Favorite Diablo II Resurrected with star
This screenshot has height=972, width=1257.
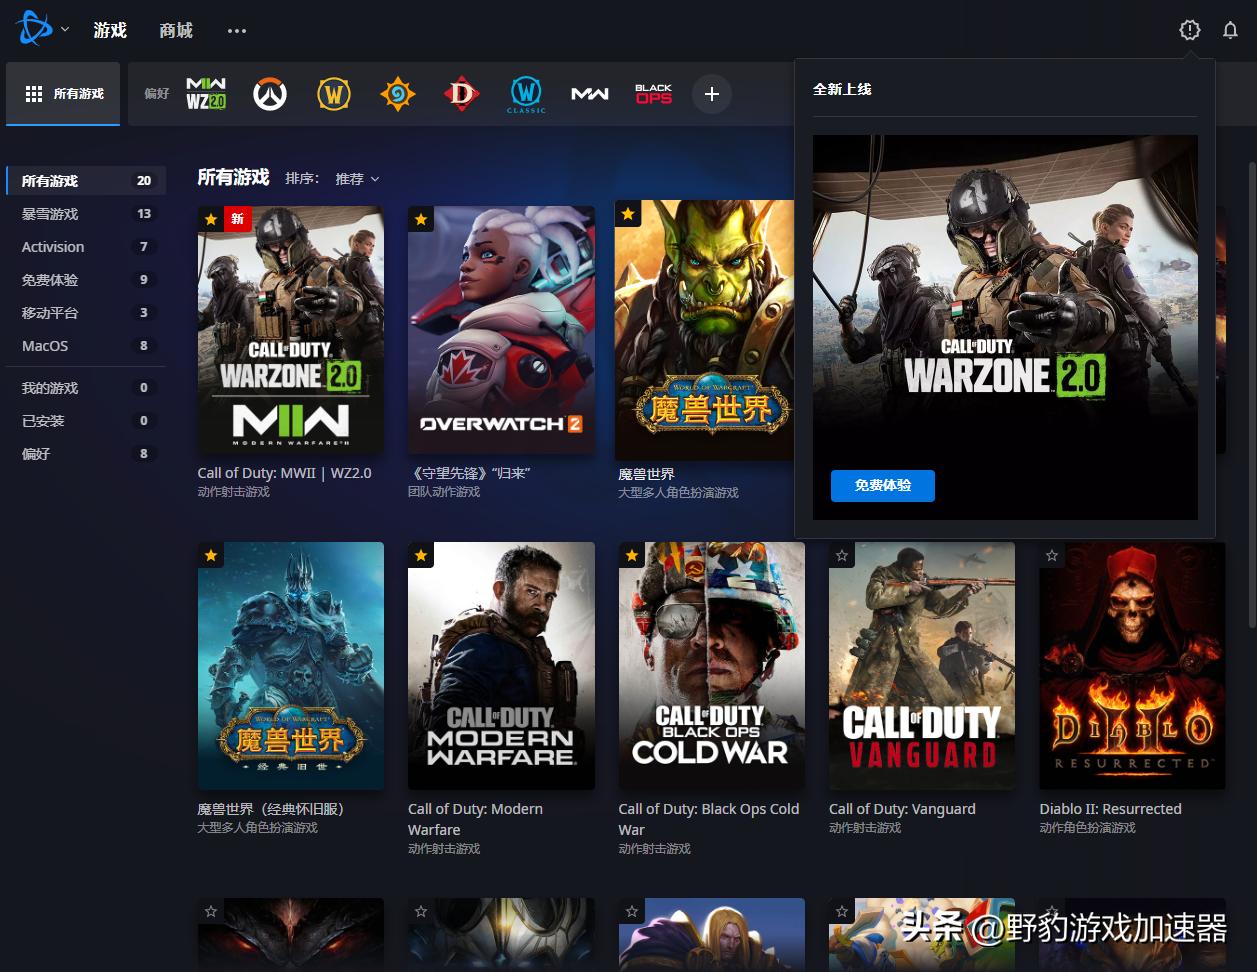click(1052, 555)
